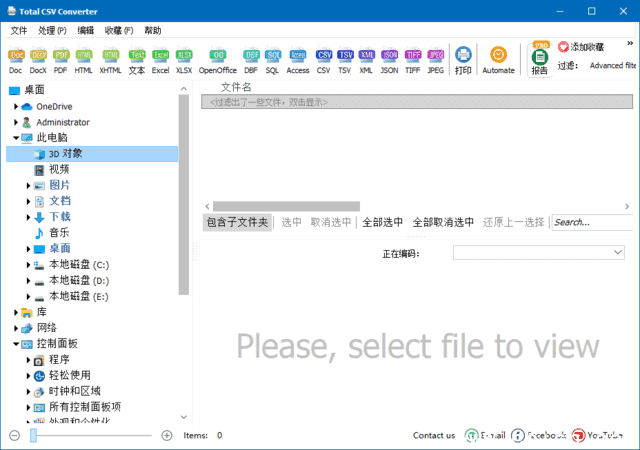Viewport: 640px width, 450px height.
Task: Click Select All files button
Action: [382, 222]
